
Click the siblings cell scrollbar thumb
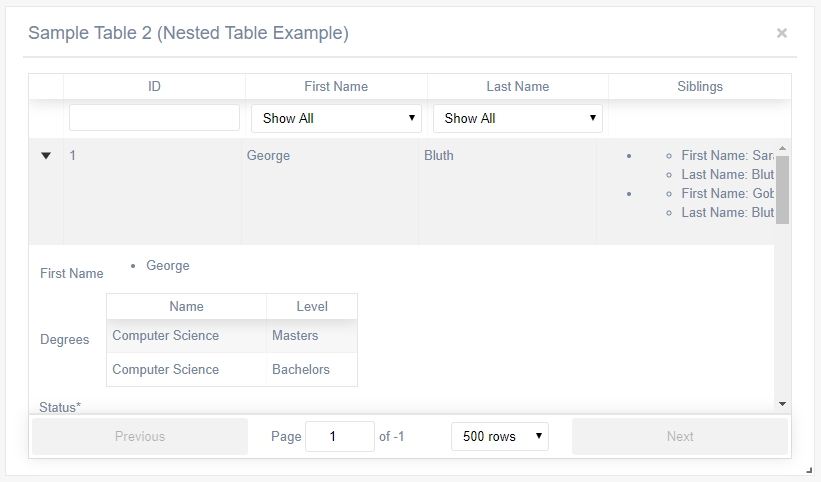coord(783,189)
